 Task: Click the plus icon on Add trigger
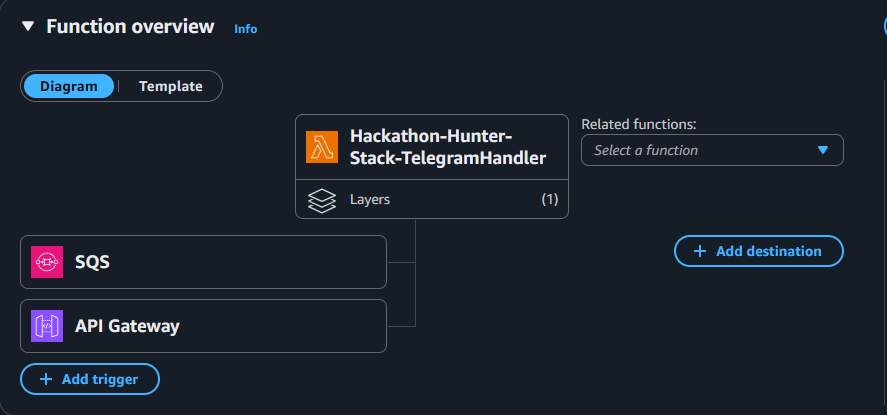point(45,380)
